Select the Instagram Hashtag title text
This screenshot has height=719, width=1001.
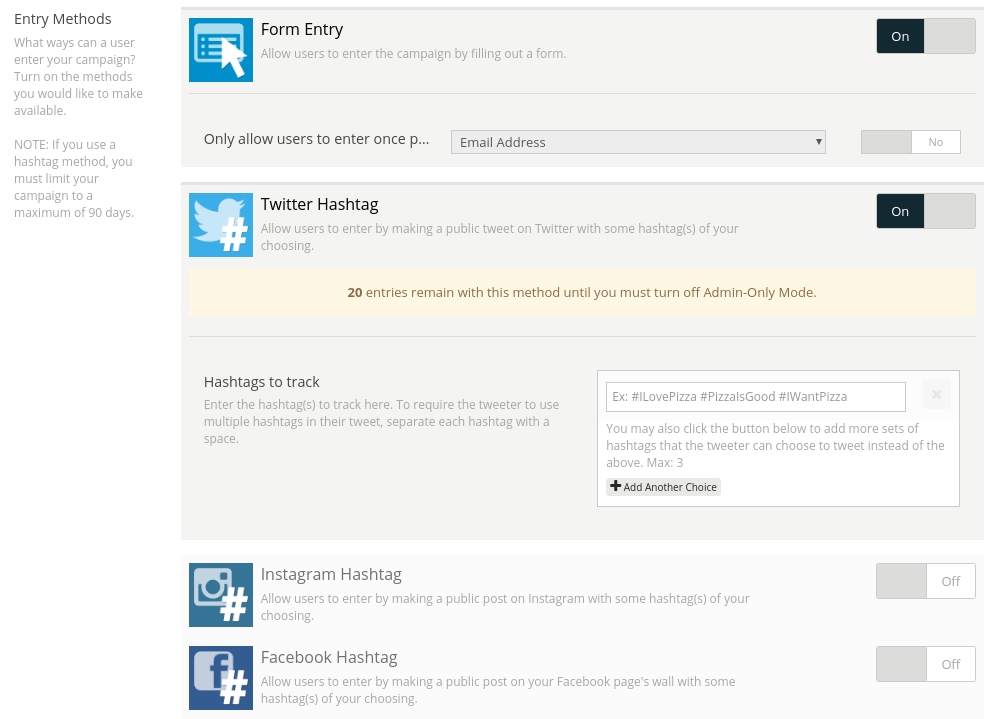331,574
